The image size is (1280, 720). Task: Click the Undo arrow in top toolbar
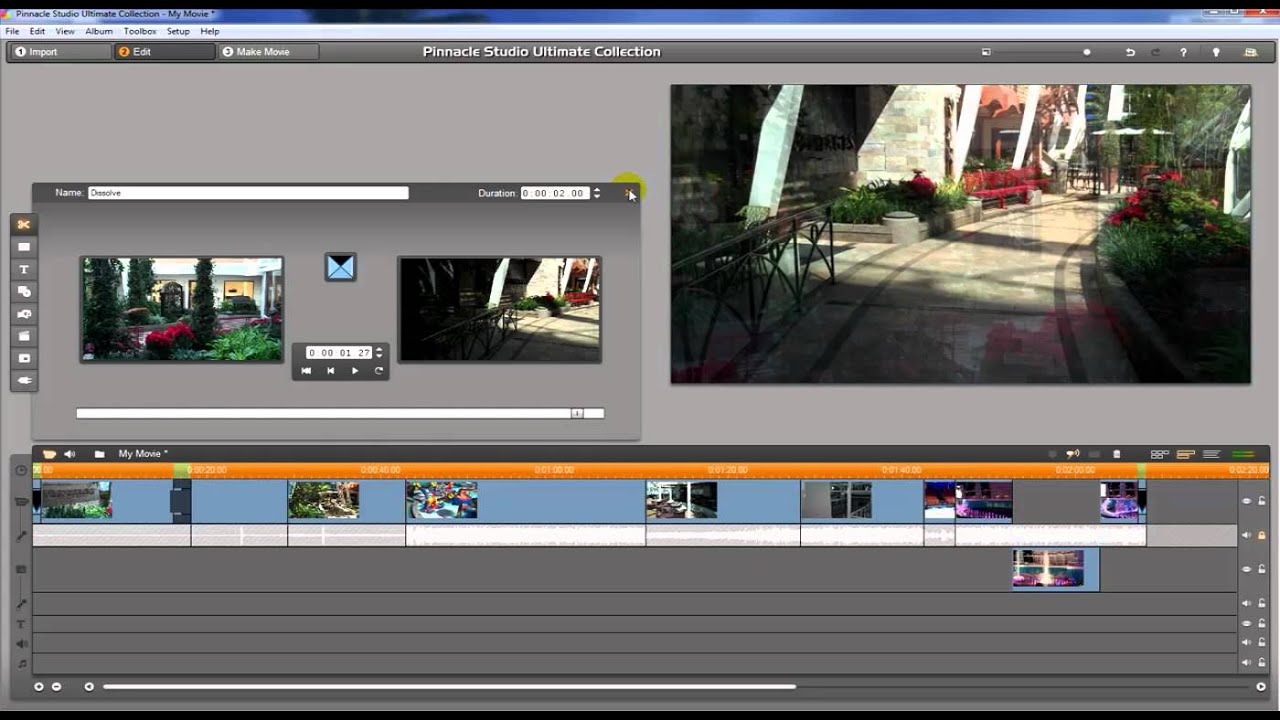(1130, 52)
